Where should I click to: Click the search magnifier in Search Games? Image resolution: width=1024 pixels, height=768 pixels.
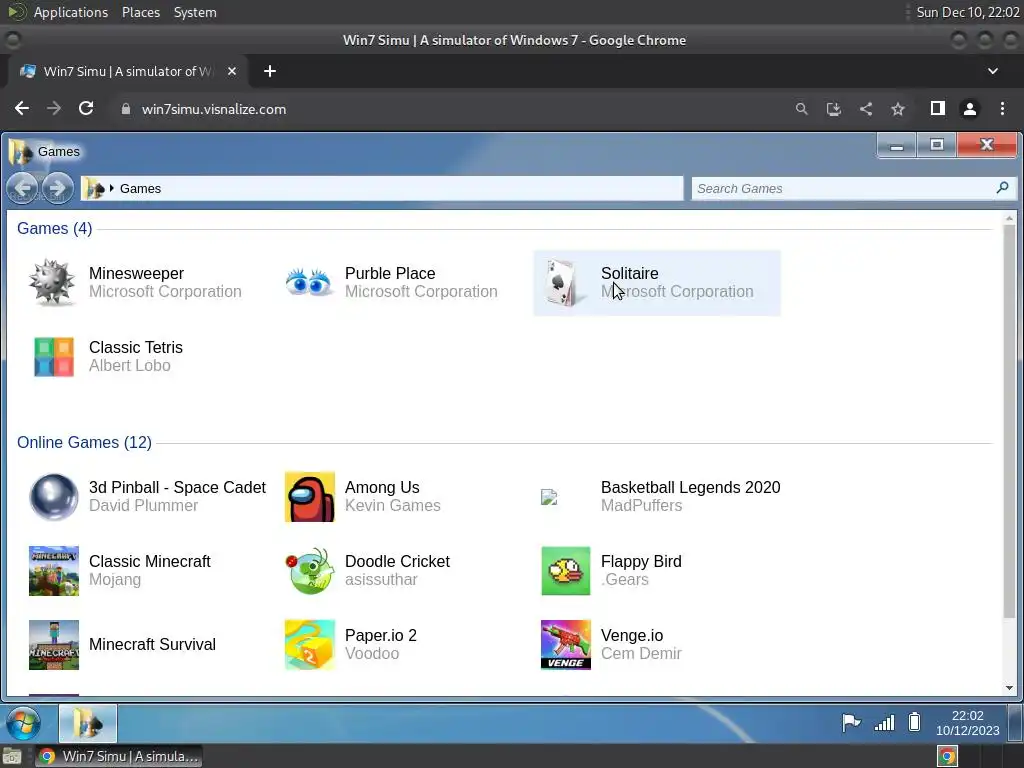coord(1002,188)
